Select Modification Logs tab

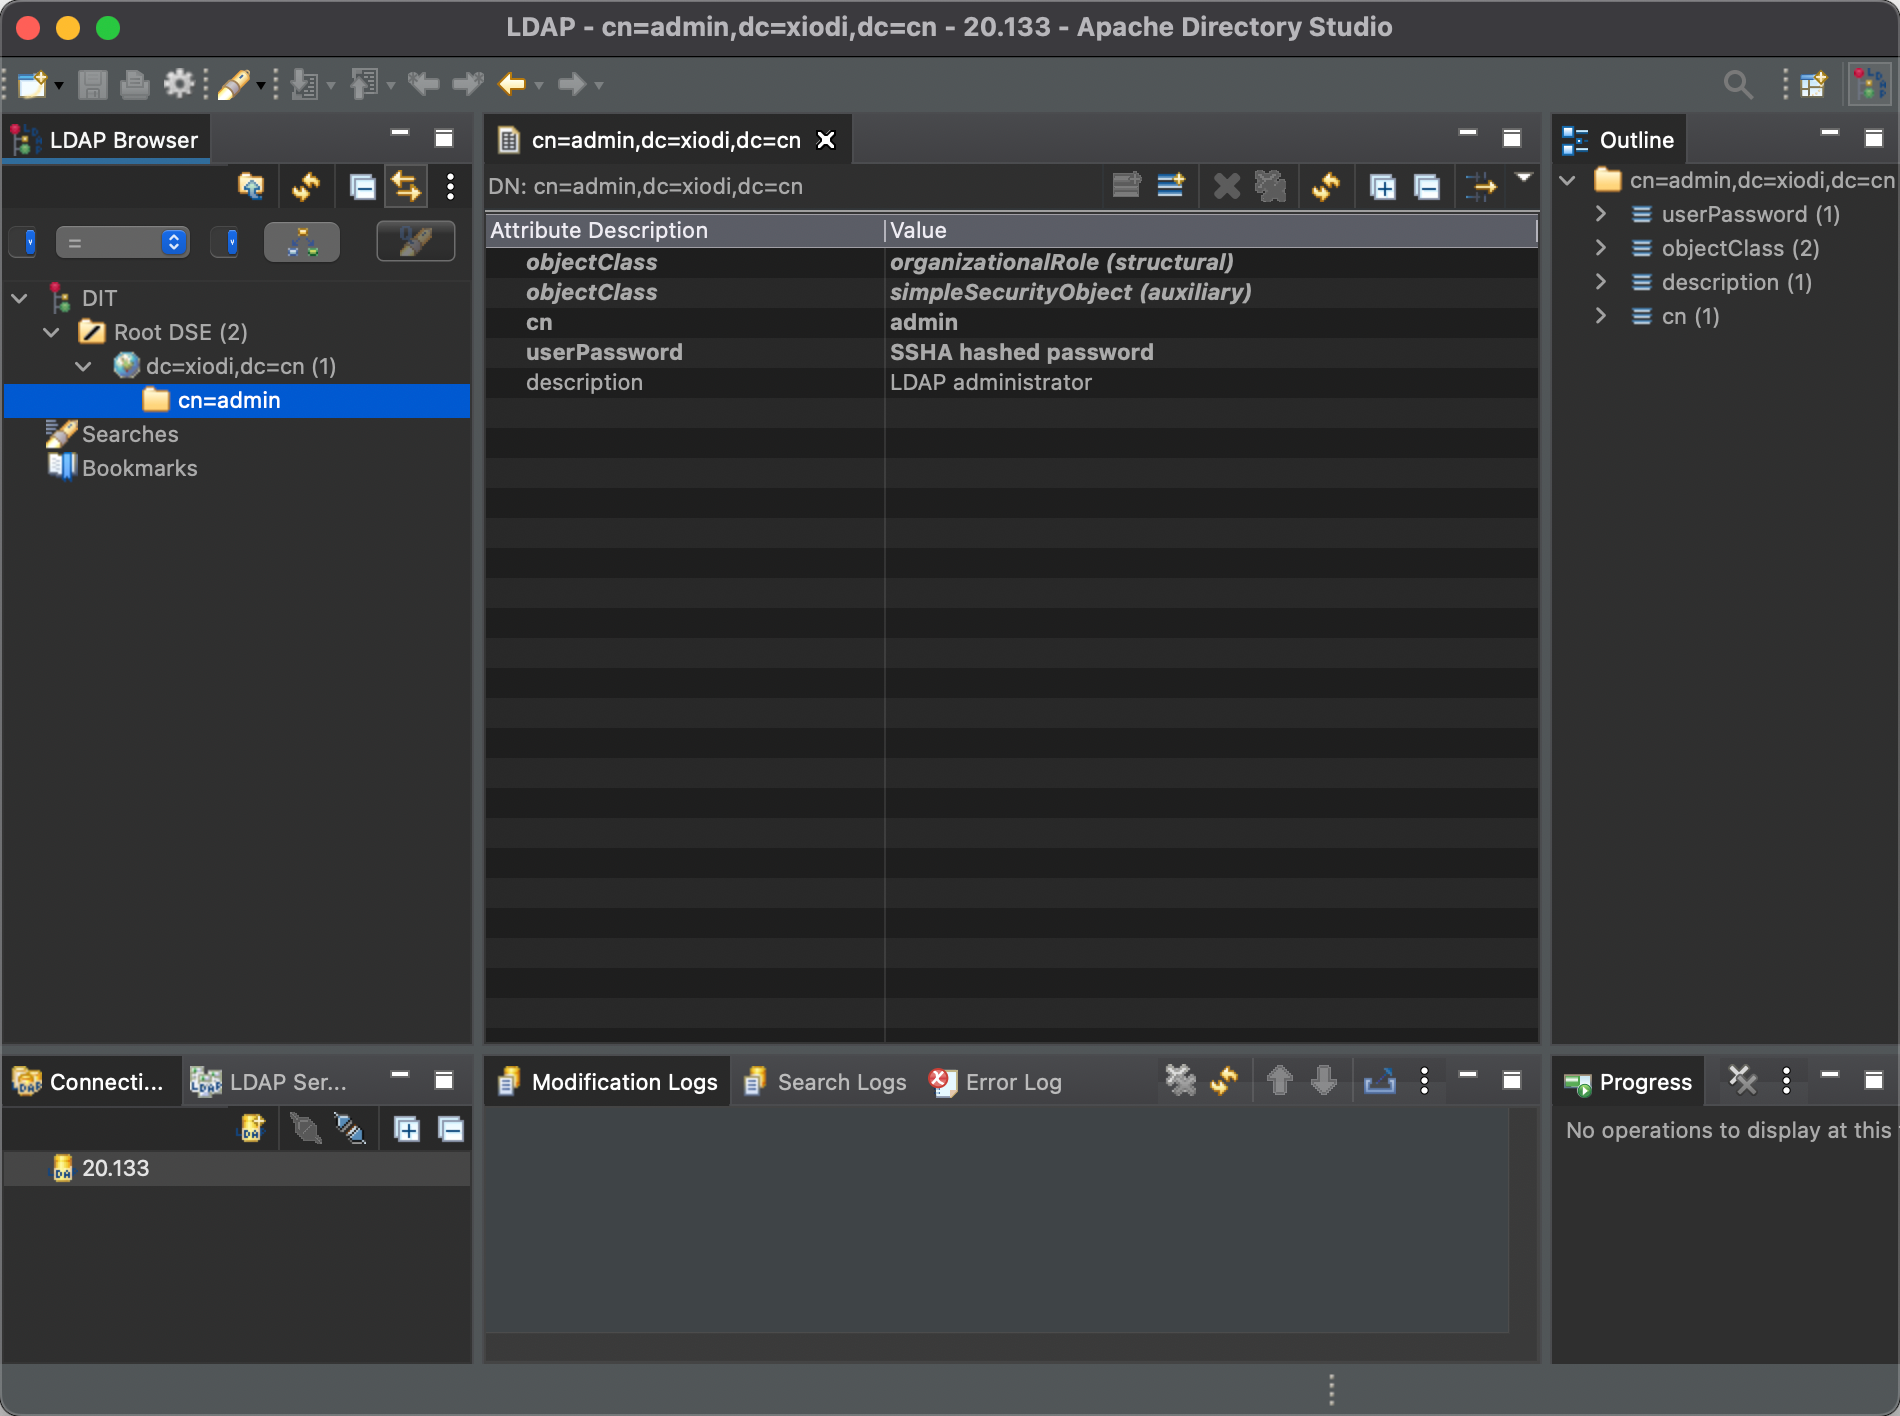click(x=608, y=1082)
